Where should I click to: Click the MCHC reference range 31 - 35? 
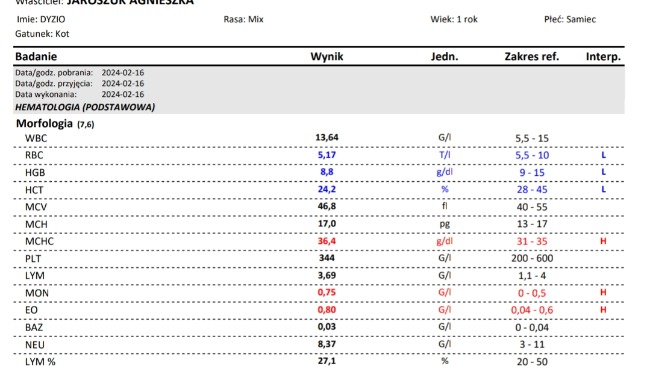(532, 242)
